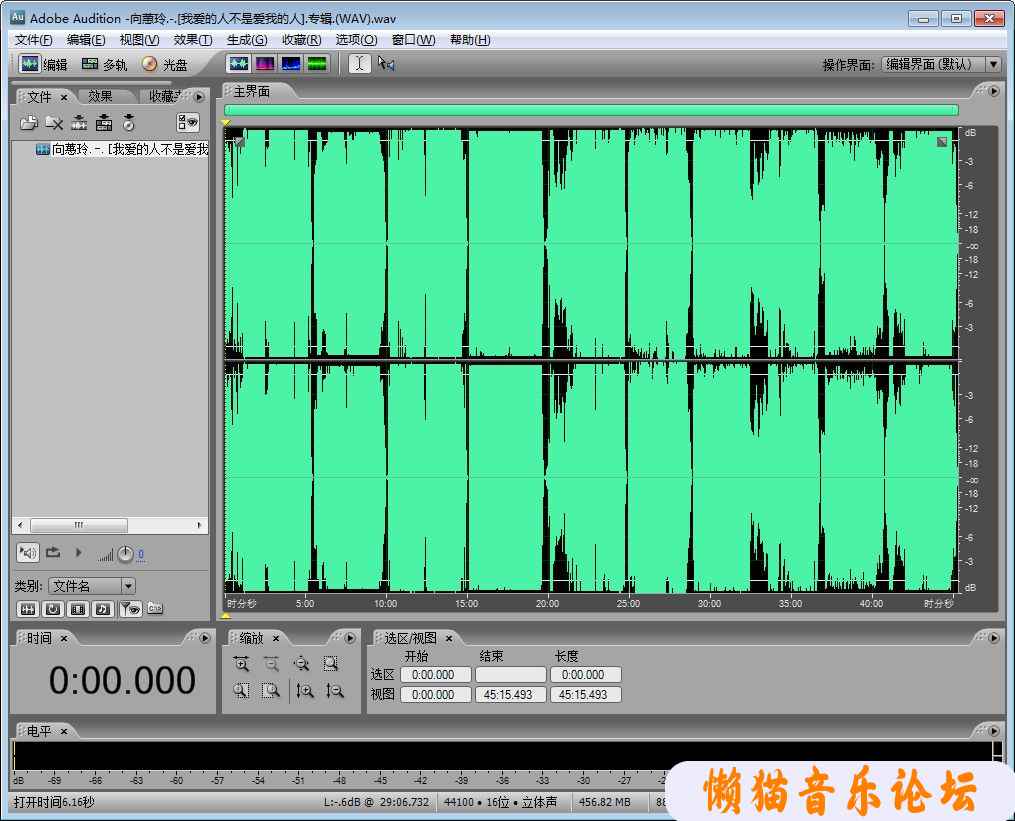
Task: Toggle auto-play speaker button in Files panel
Action: tap(28, 553)
